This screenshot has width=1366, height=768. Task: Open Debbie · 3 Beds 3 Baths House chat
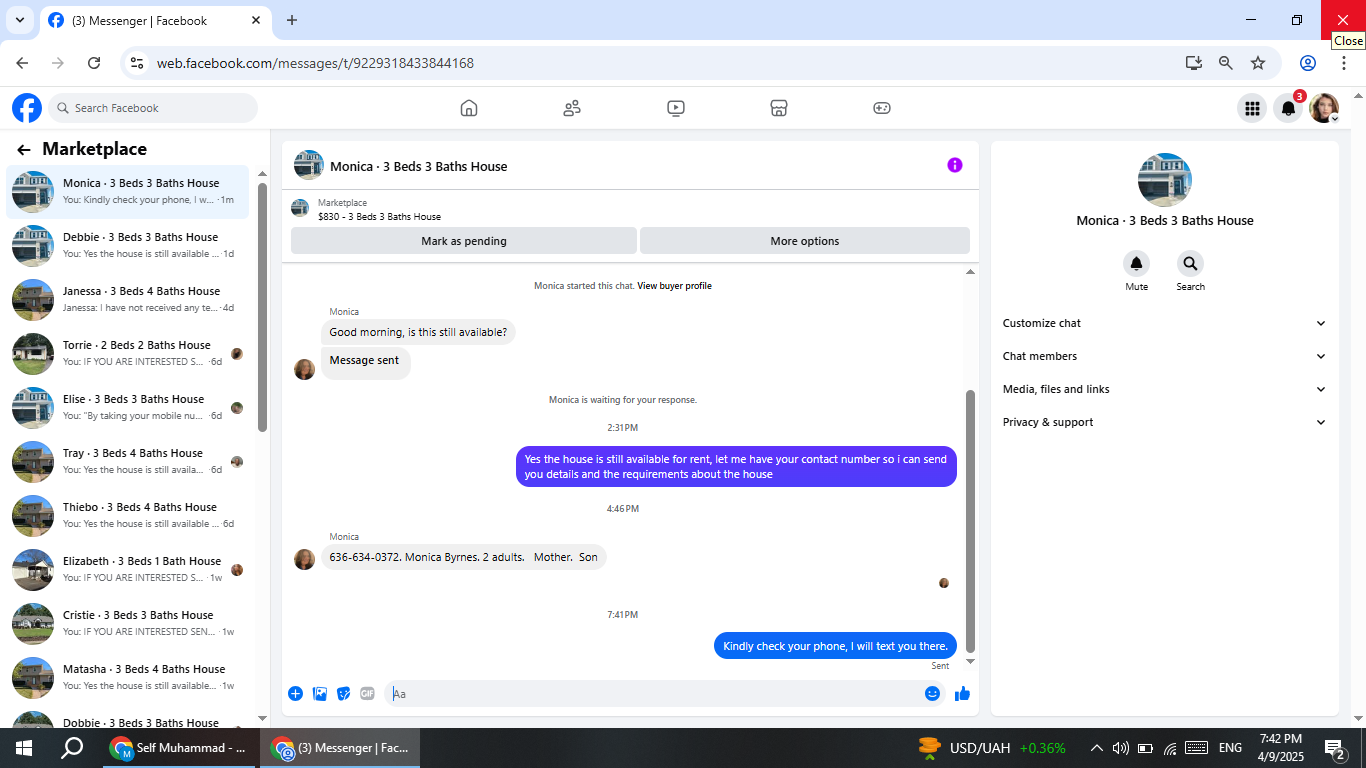coord(128,245)
